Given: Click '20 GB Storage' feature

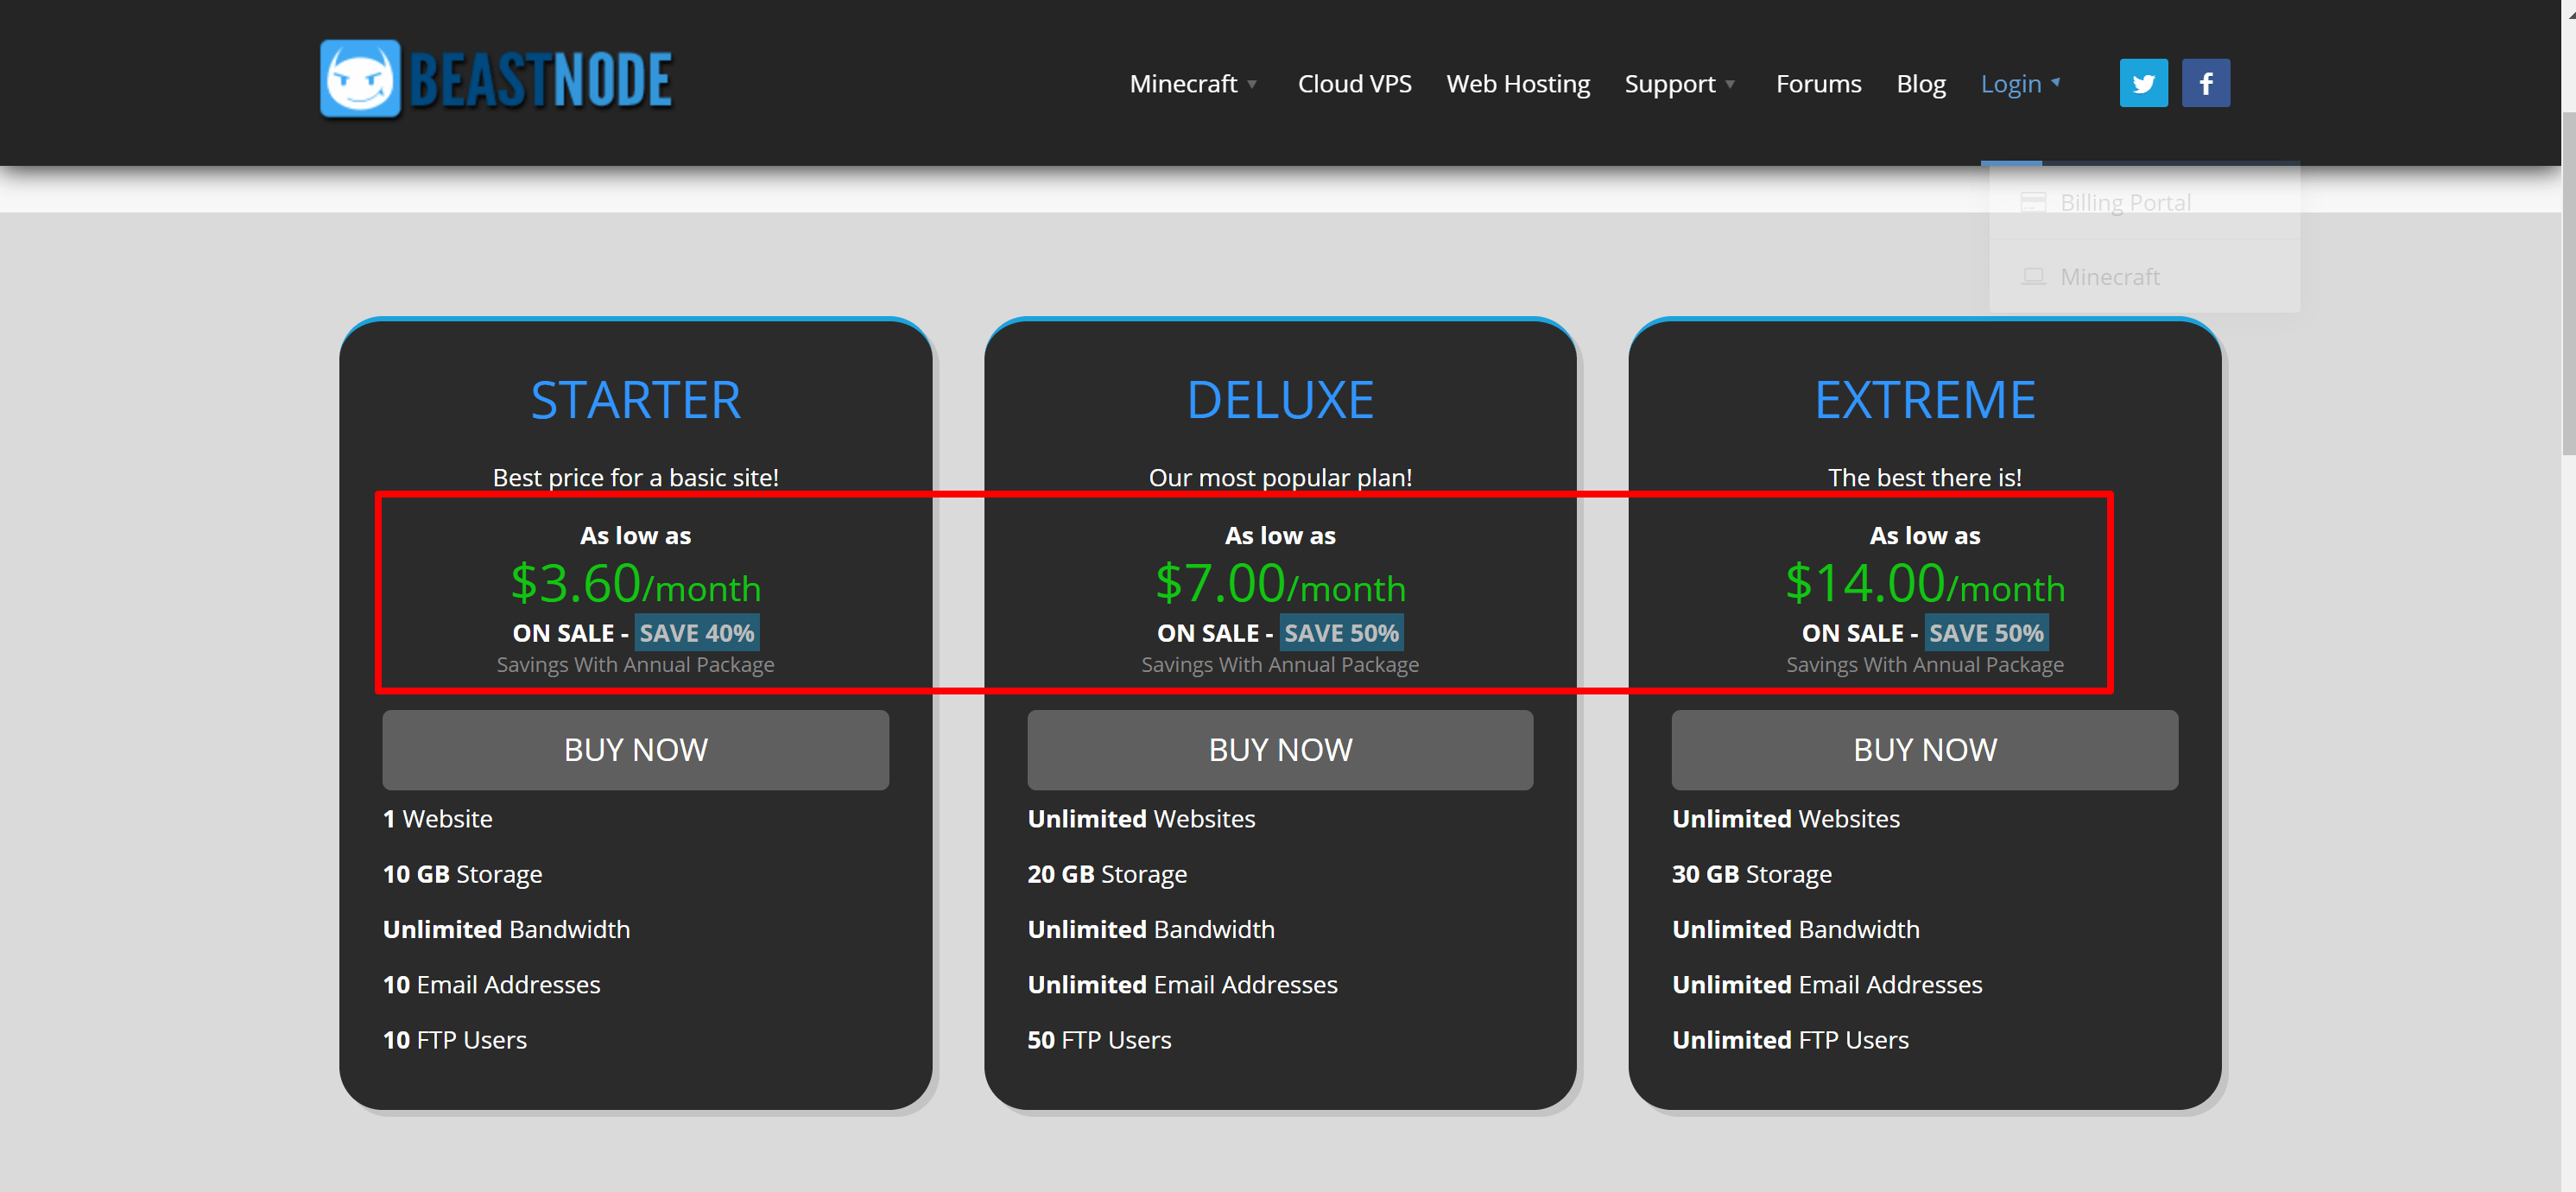Looking at the screenshot, I should (1107, 874).
